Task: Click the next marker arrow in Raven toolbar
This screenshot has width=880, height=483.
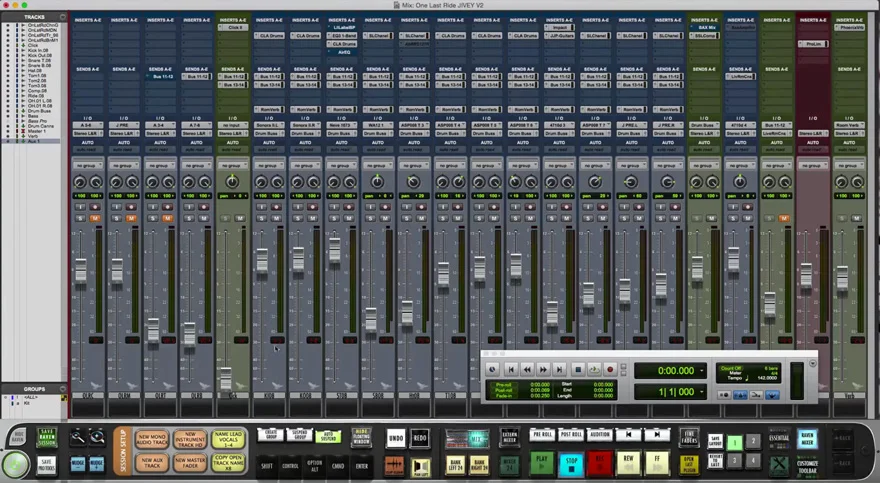Action: pos(657,434)
